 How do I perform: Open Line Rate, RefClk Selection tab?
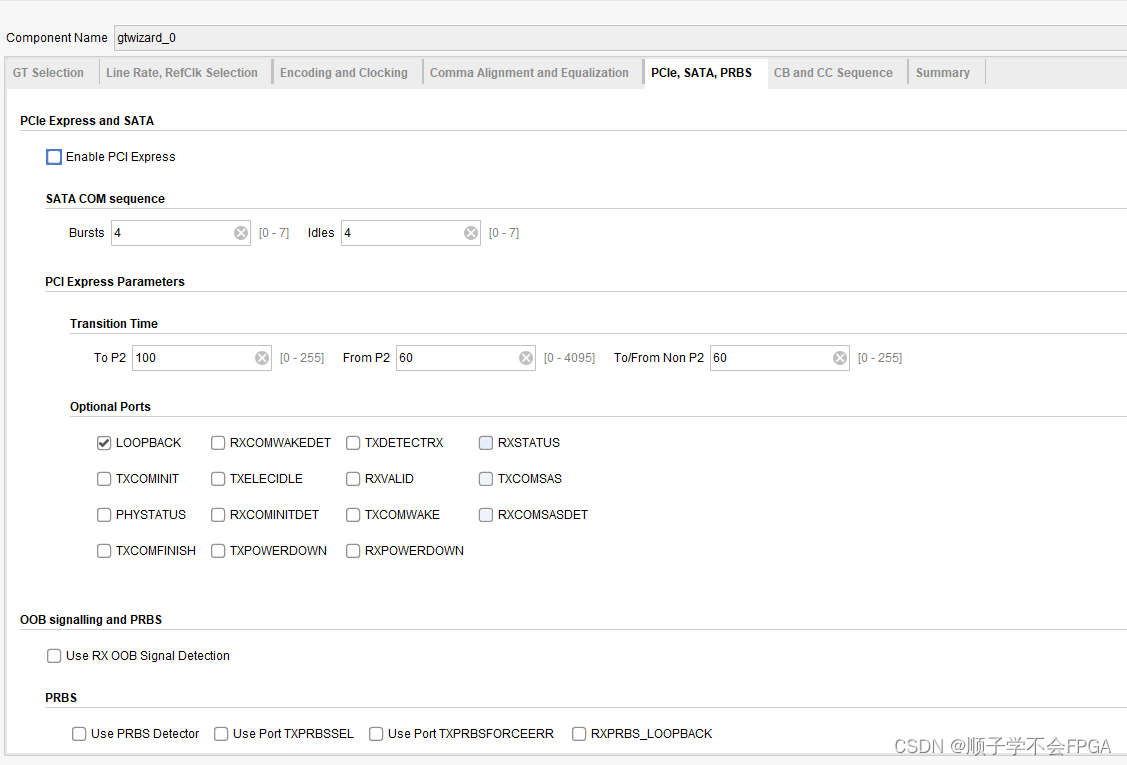click(182, 73)
